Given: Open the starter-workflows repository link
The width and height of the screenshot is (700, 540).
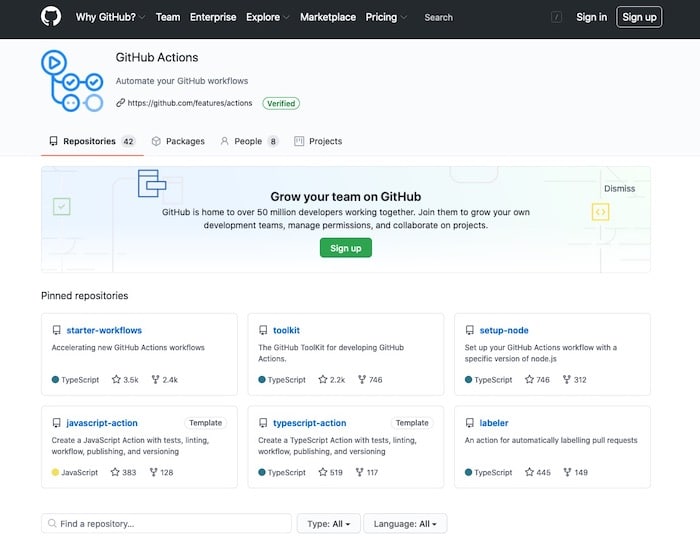Looking at the screenshot, I should pyautogui.click(x=104, y=330).
